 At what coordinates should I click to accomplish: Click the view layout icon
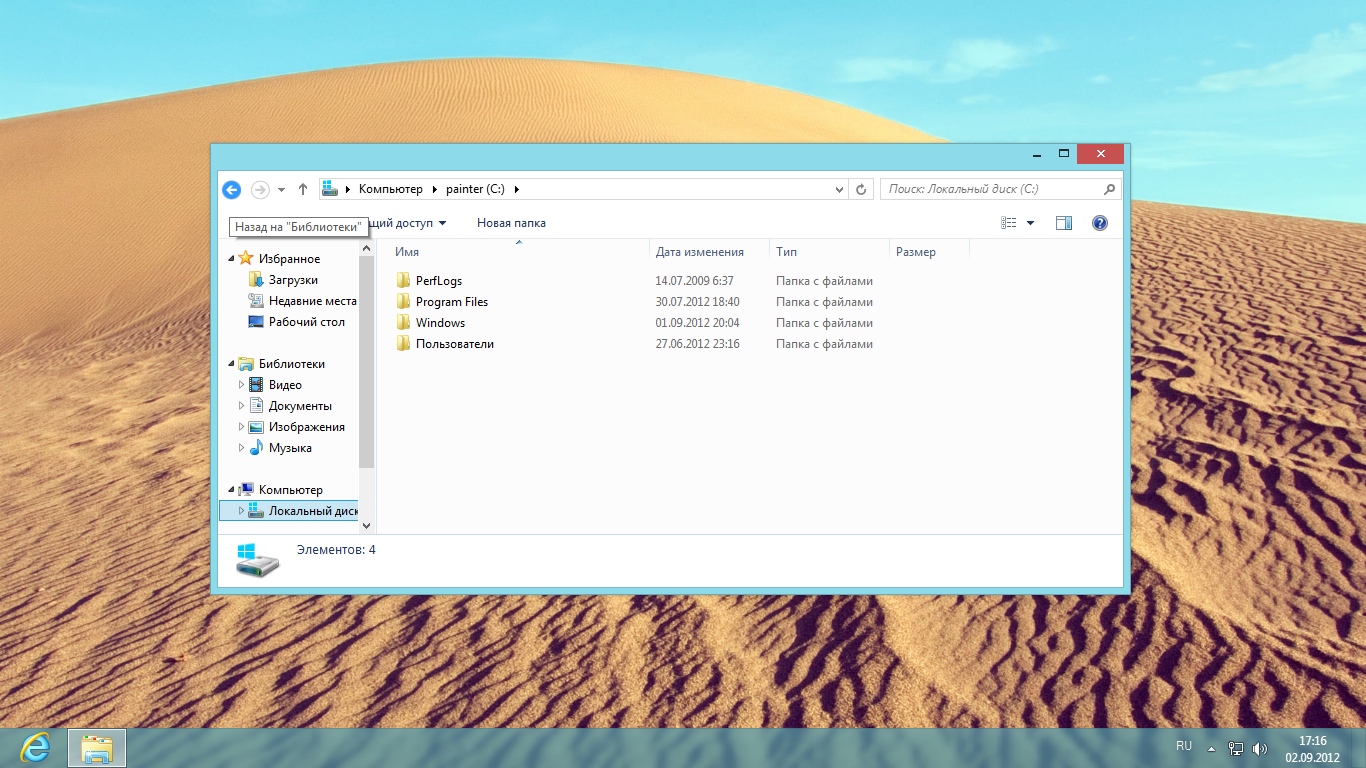(1009, 223)
